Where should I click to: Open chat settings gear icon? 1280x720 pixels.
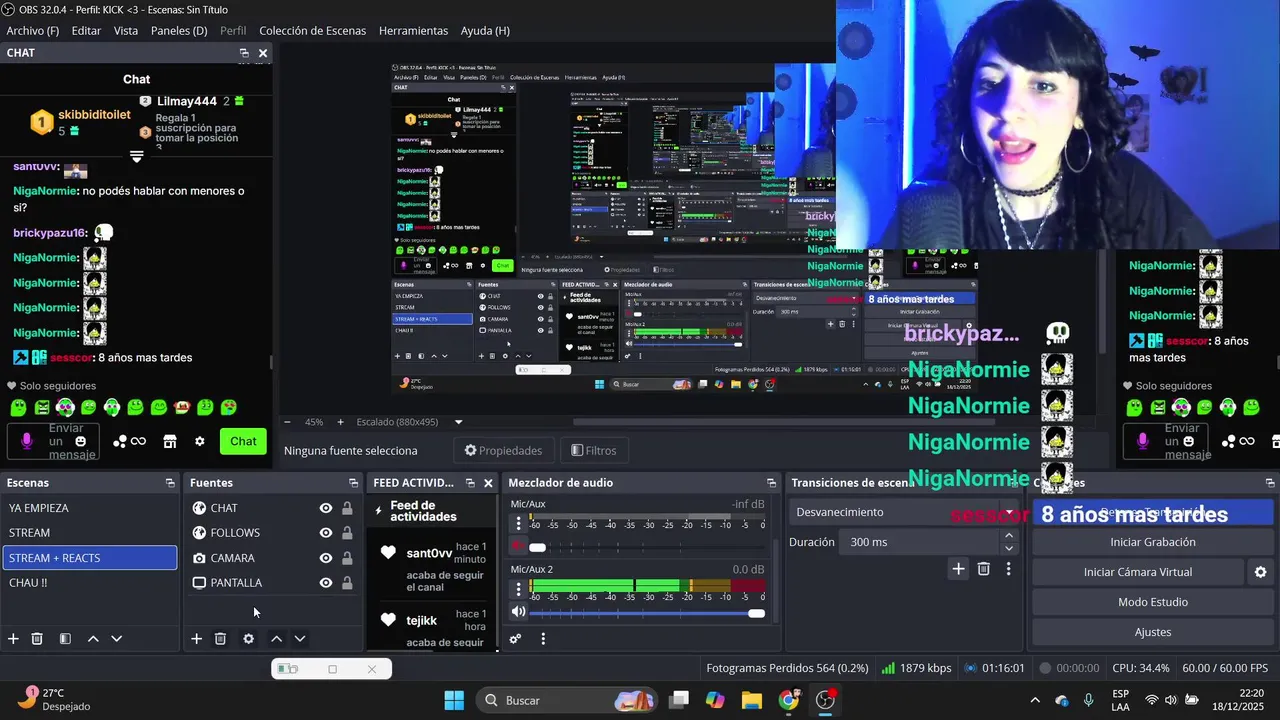point(200,441)
